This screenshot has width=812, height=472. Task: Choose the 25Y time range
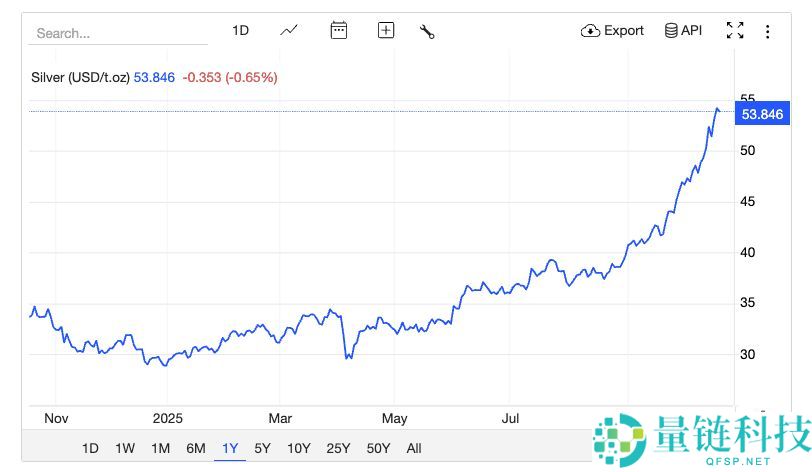click(x=338, y=448)
